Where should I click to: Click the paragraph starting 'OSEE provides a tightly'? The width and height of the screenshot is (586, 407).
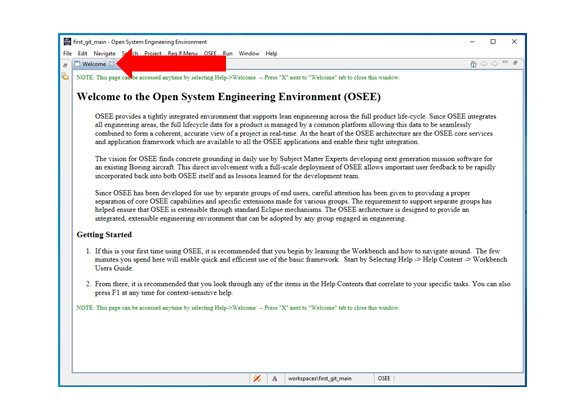[296, 129]
